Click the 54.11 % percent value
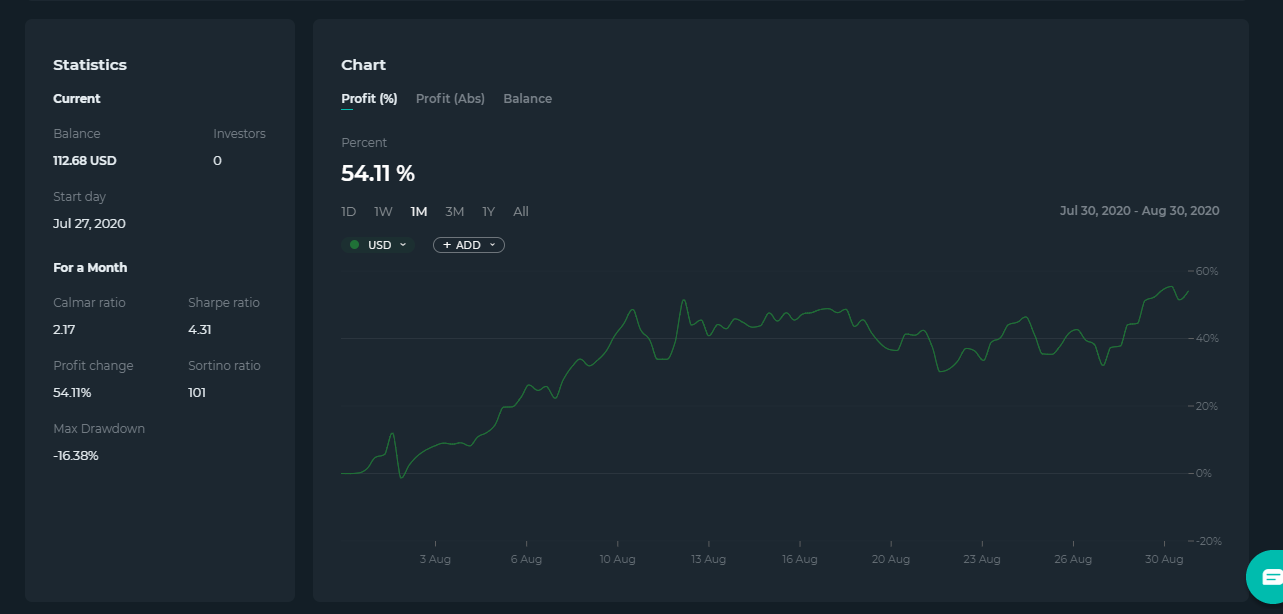Viewport: 1283px width, 614px height. (x=378, y=174)
